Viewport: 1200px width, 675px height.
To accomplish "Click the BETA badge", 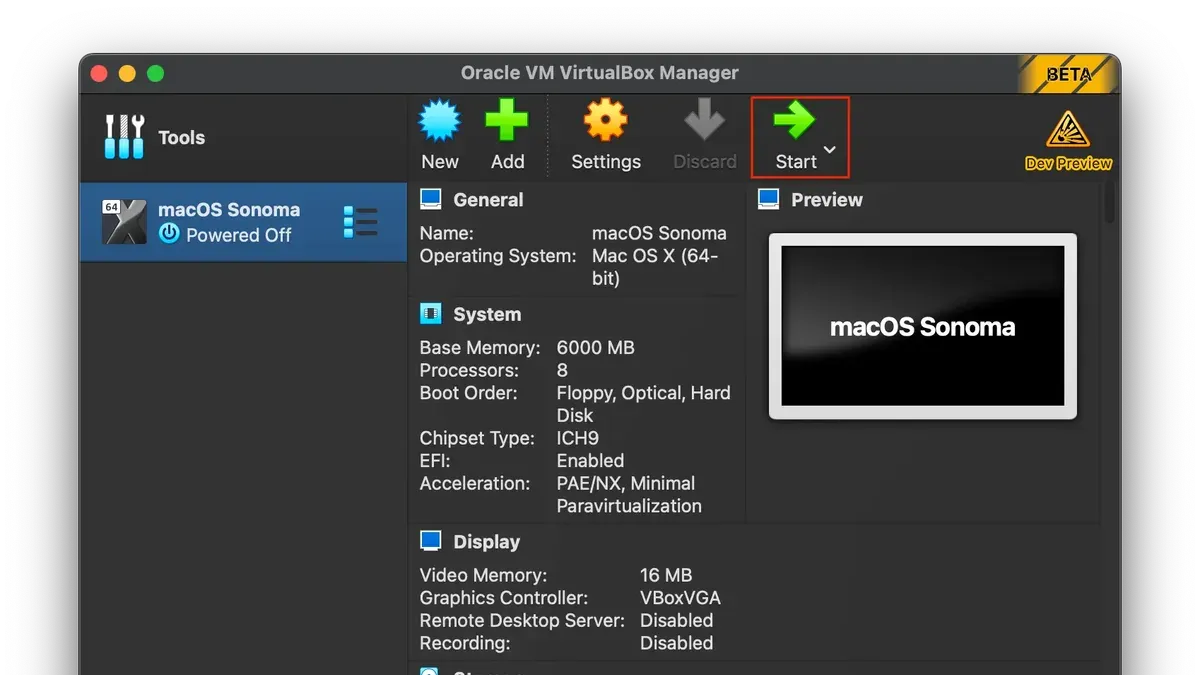I will [1068, 75].
